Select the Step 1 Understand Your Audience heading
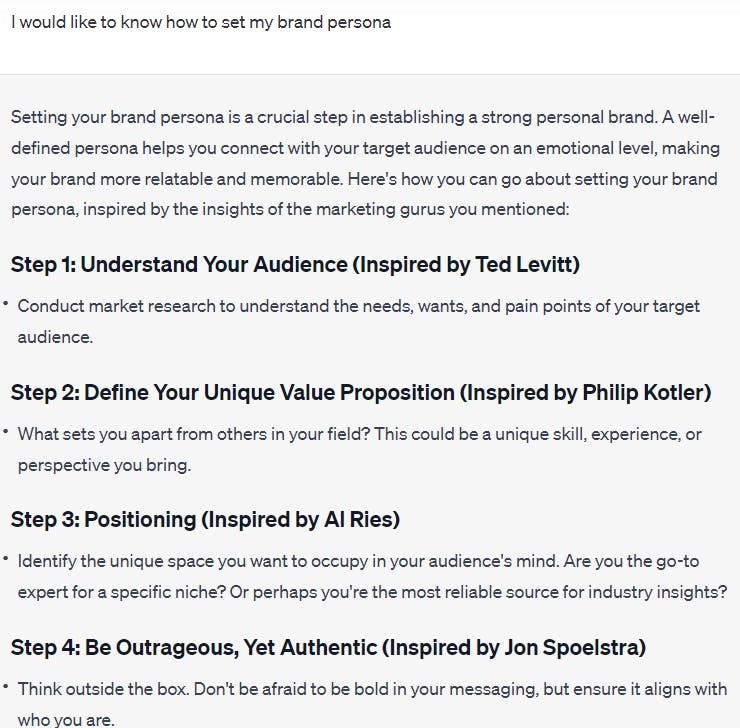 pyautogui.click(x=295, y=264)
